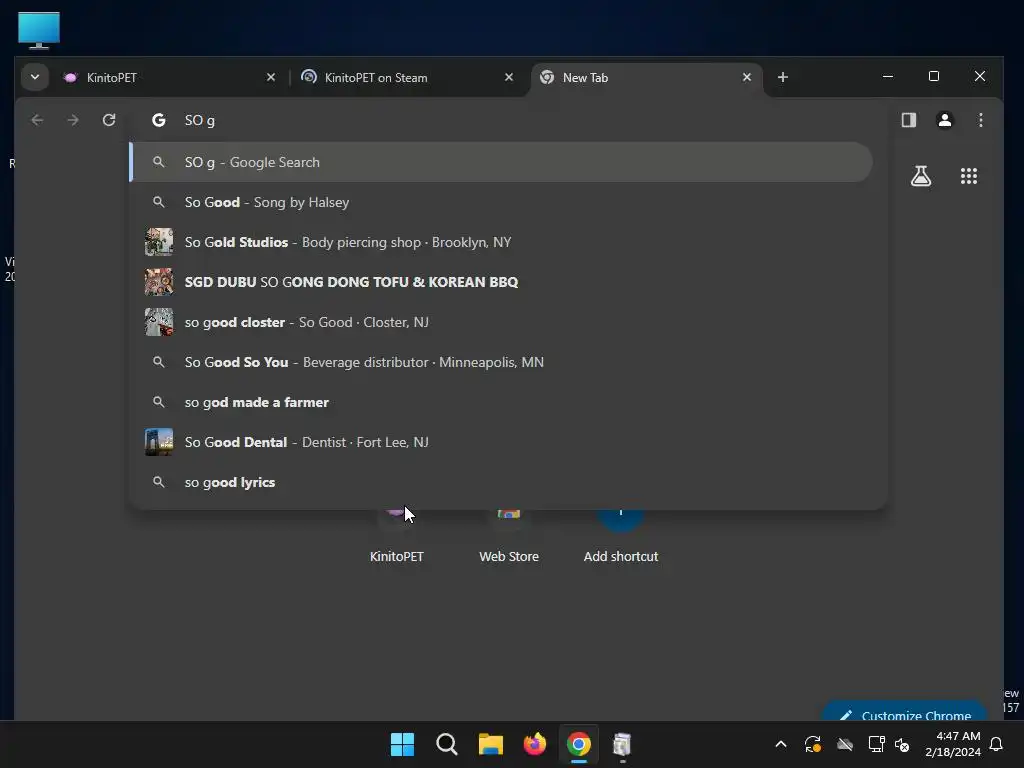This screenshot has width=1024, height=768.
Task: Open the Windows Start menu
Action: click(x=402, y=744)
